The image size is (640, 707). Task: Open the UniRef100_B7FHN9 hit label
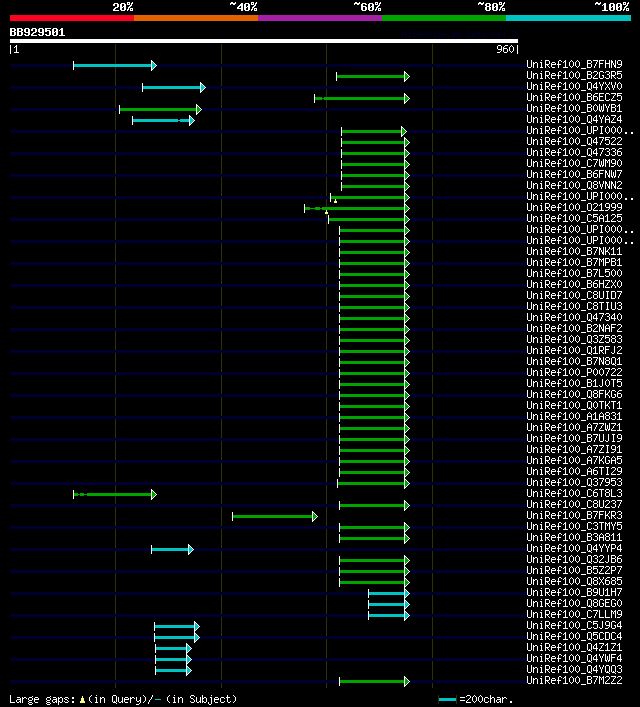click(x=574, y=64)
